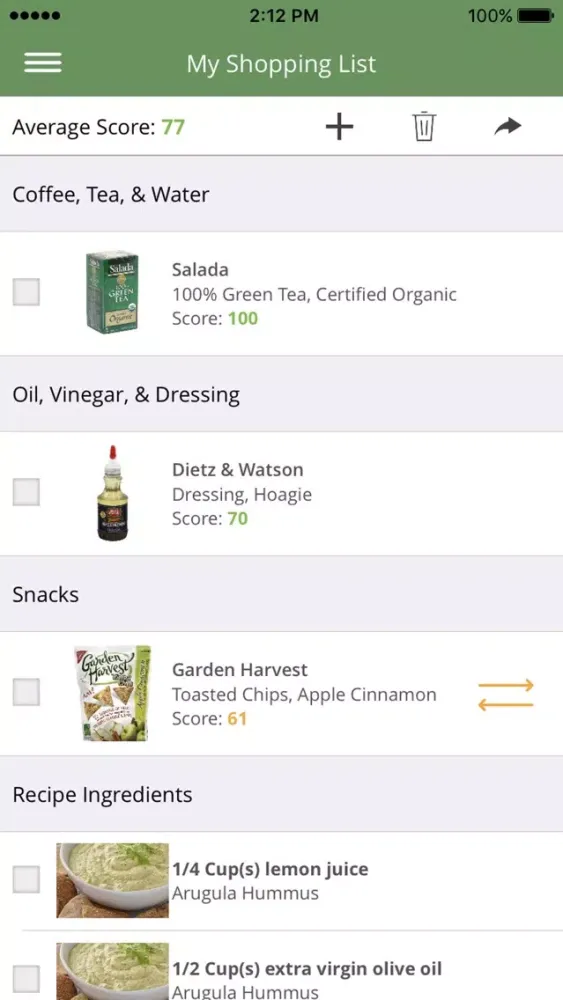
Task: Tap the swap arrows for Garden Harvest
Action: click(x=506, y=695)
